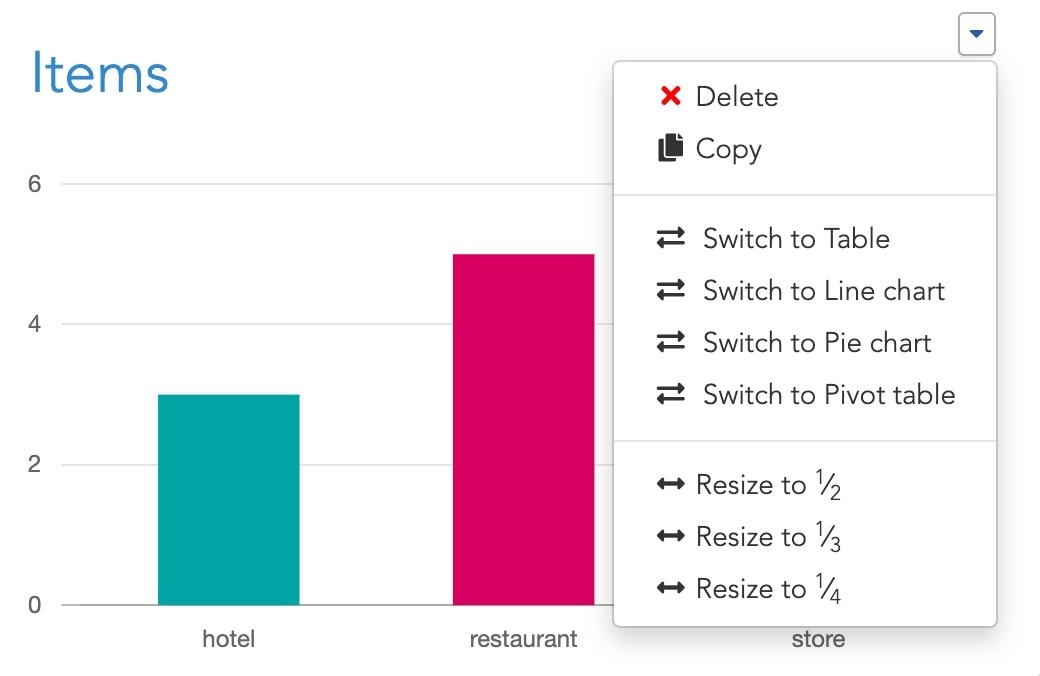This screenshot has width=1040, height=676.
Task: Click the Items chart title
Action: [100, 73]
